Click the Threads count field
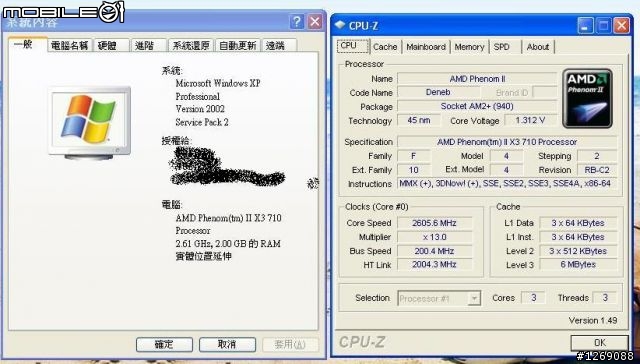Image resolution: width=640 pixels, height=364 pixels. [604, 298]
